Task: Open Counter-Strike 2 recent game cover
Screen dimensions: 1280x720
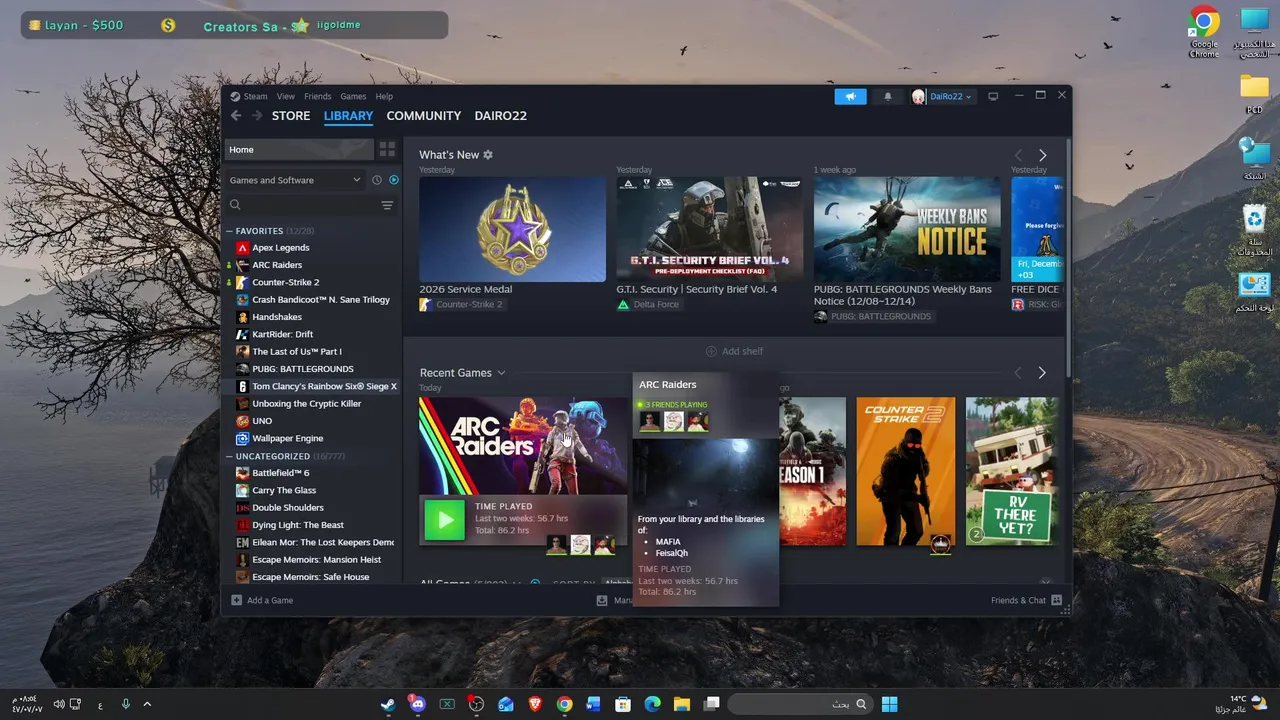Action: pyautogui.click(x=906, y=471)
